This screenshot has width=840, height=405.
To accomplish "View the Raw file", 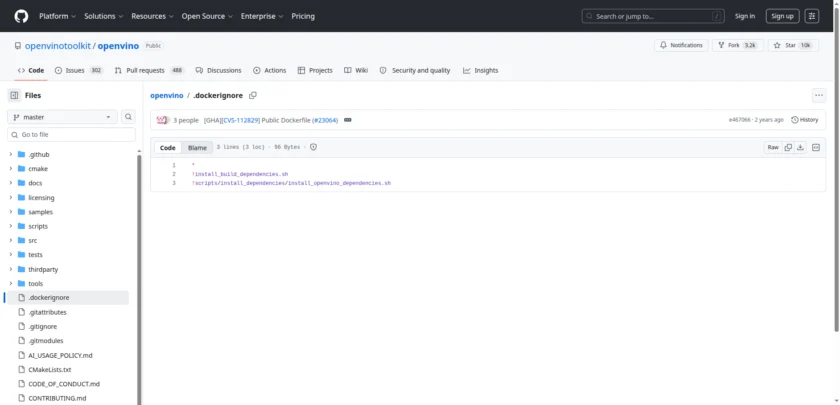I will point(773,147).
